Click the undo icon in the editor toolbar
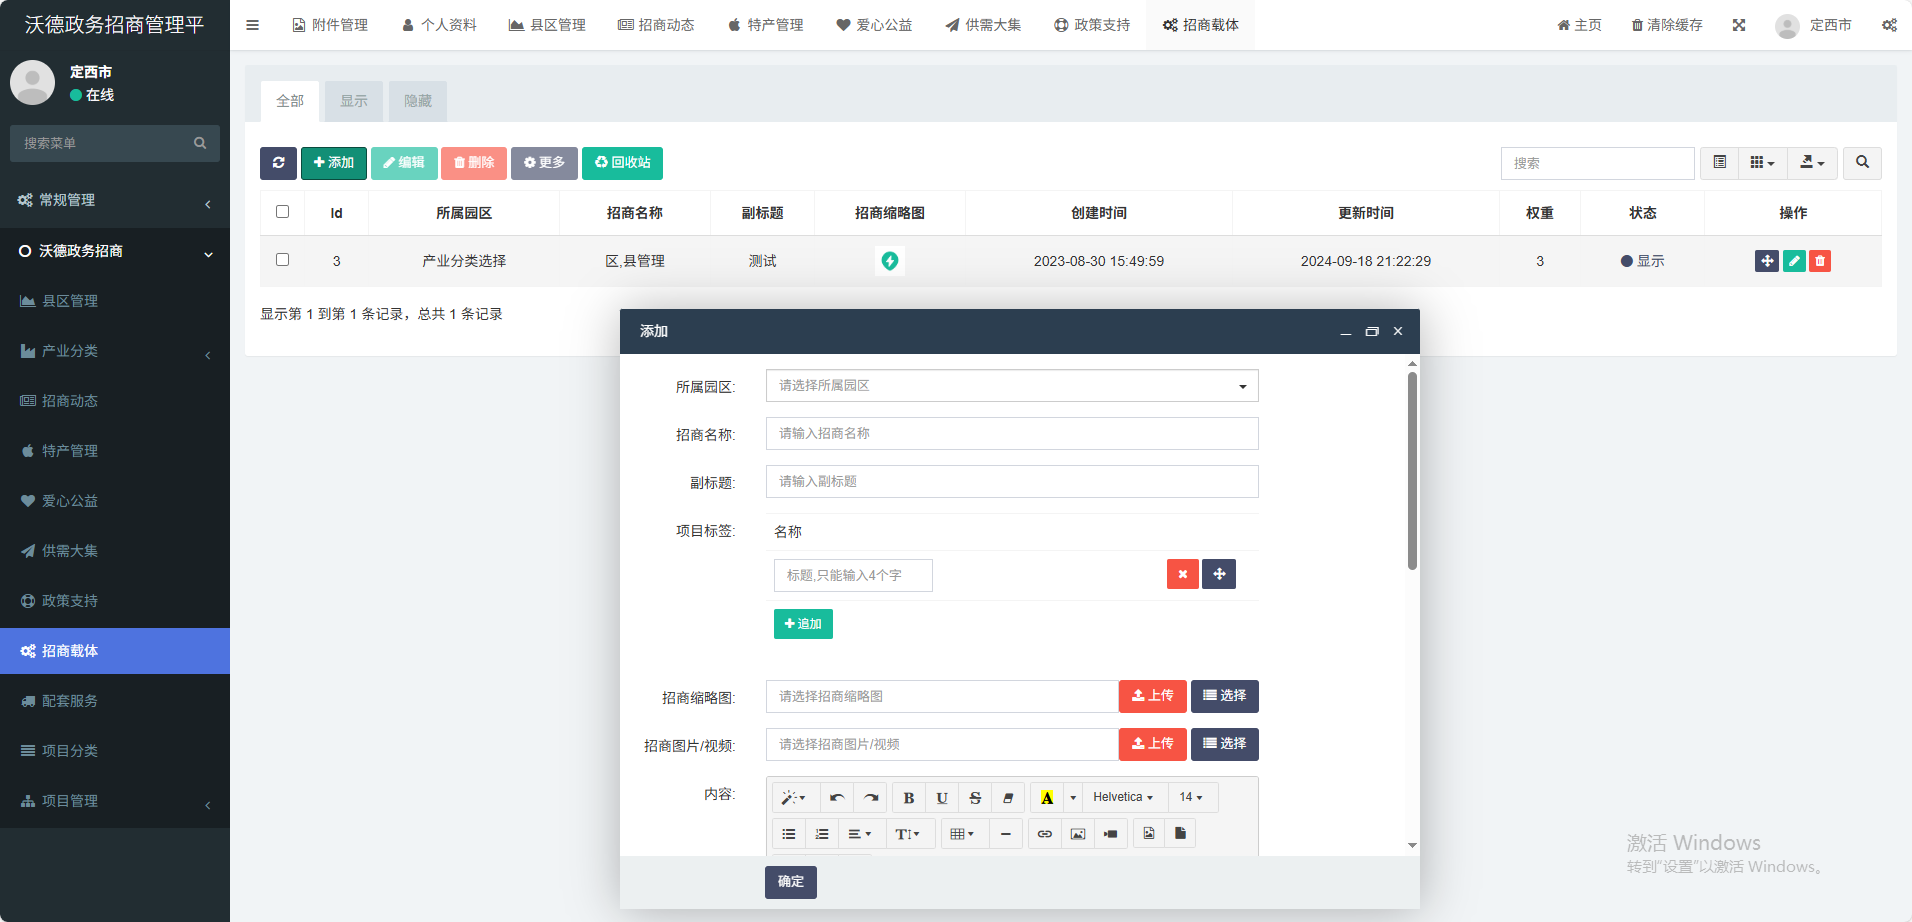The height and width of the screenshot is (922, 1912). pyautogui.click(x=837, y=798)
